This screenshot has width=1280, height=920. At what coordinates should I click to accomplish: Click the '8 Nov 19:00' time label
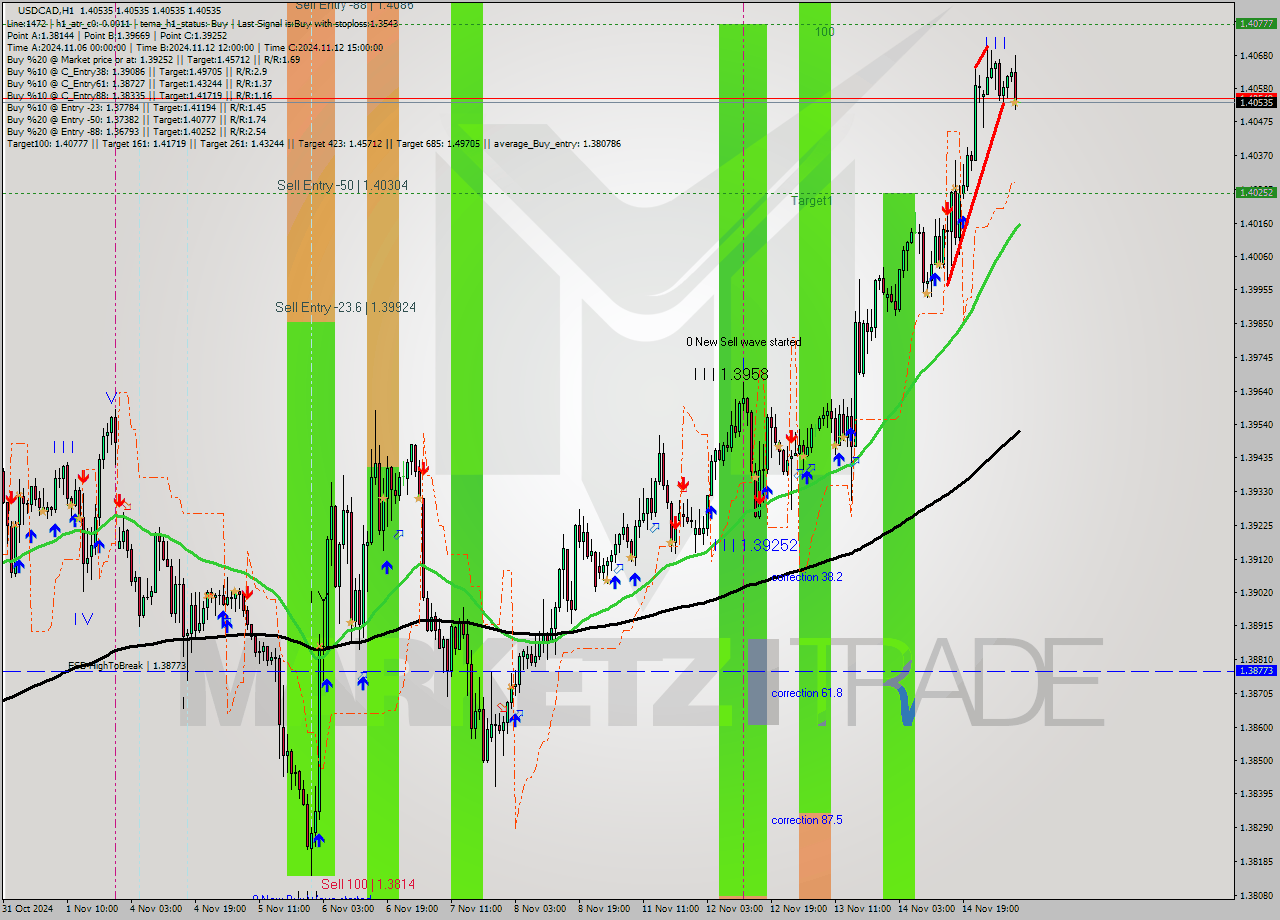[604, 909]
